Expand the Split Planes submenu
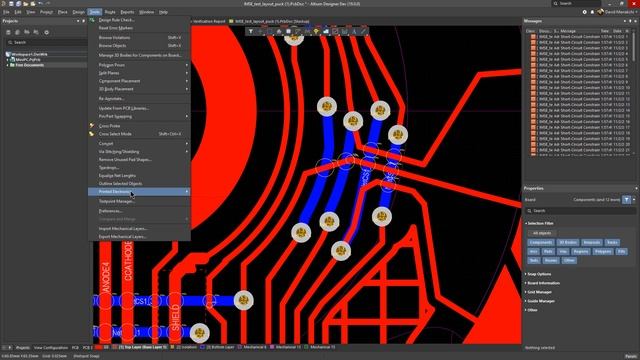 [x=139, y=73]
